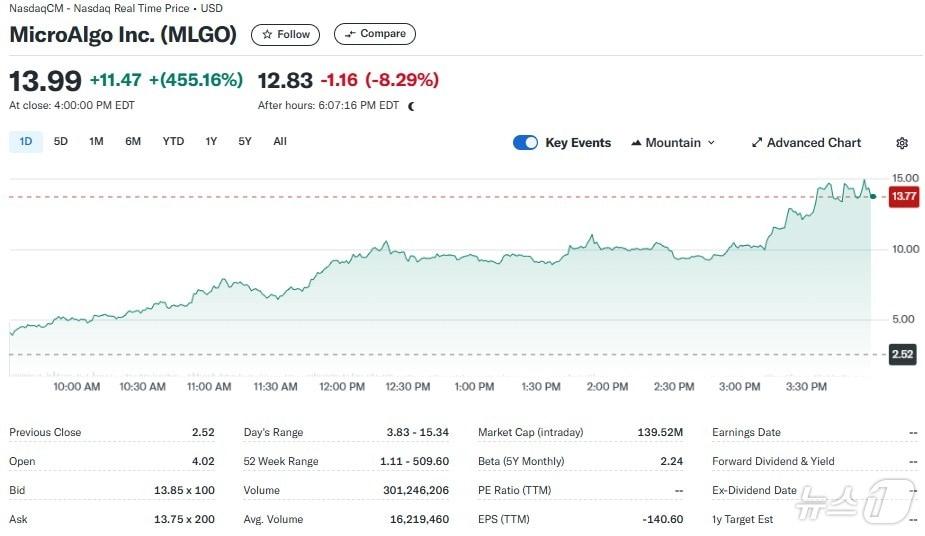Select the 1D time range tab
The width and height of the screenshot is (925, 536).
26,142
